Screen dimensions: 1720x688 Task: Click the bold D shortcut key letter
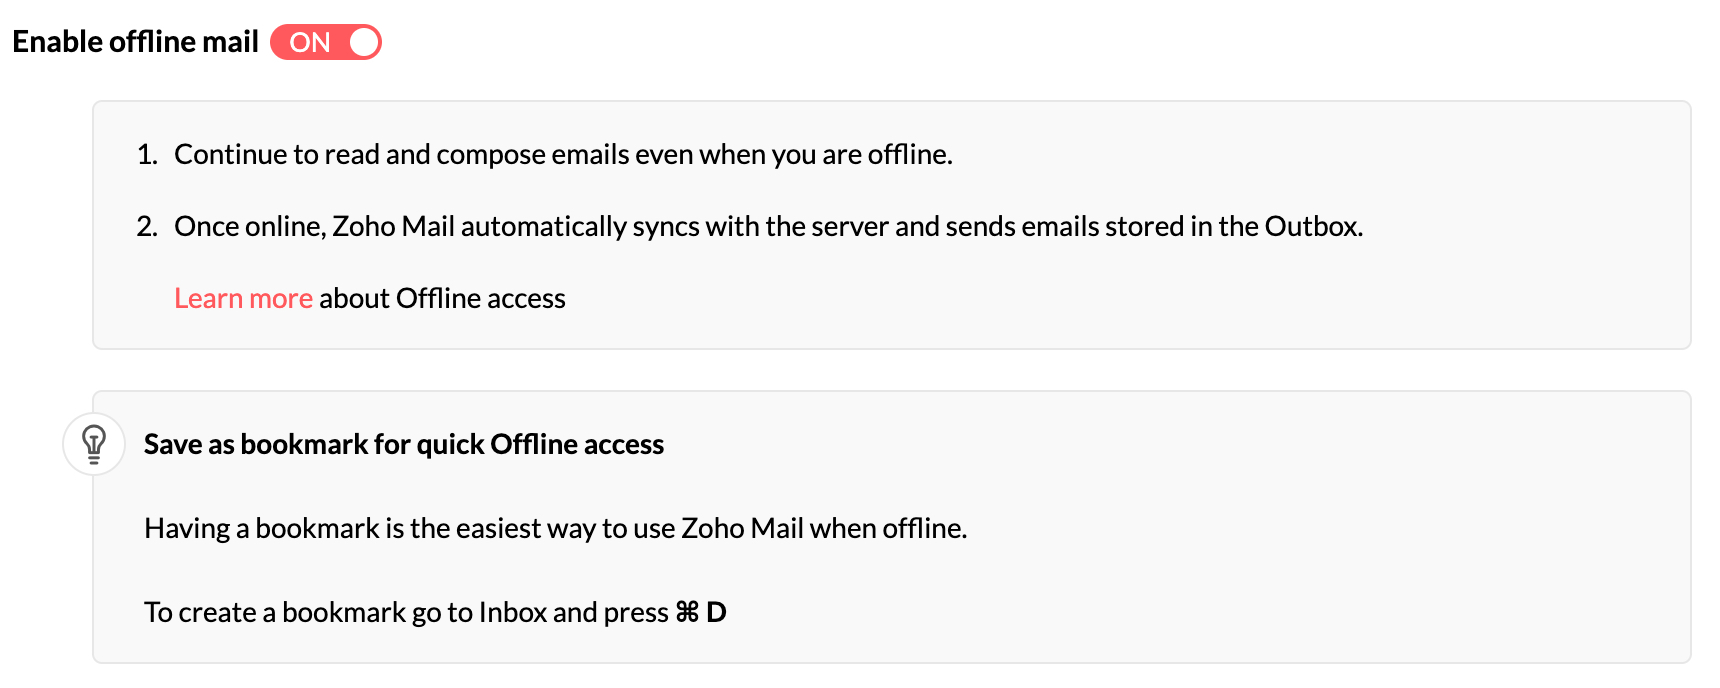point(716,612)
